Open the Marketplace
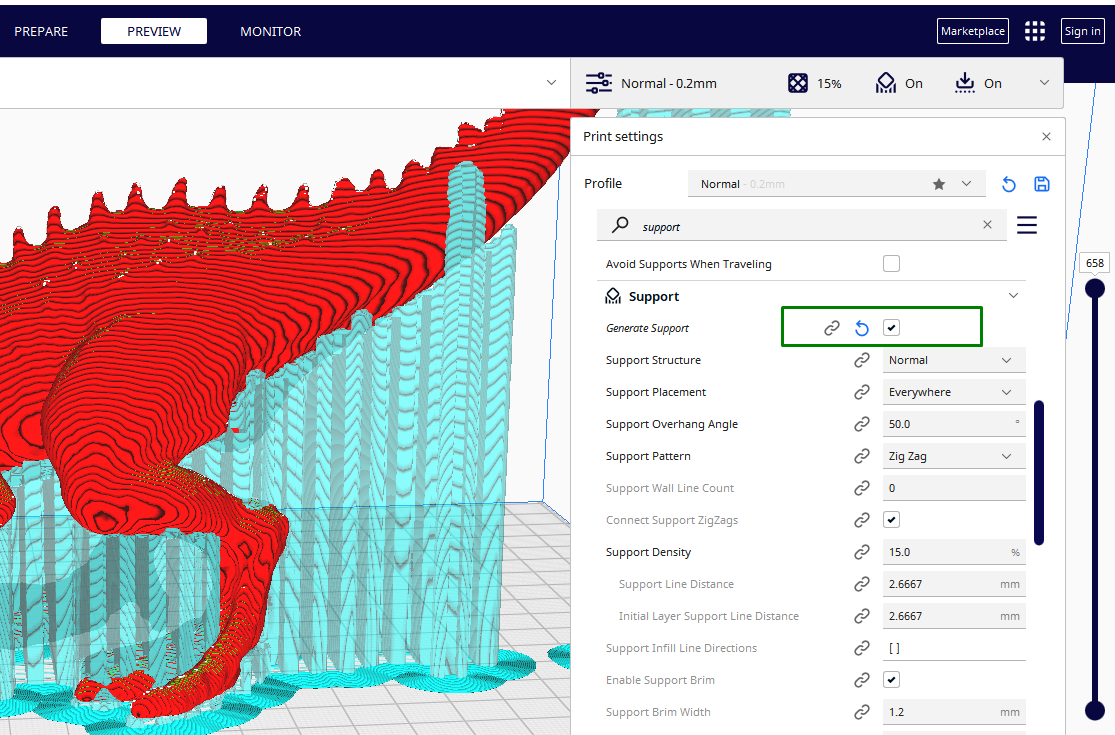 [x=972, y=31]
